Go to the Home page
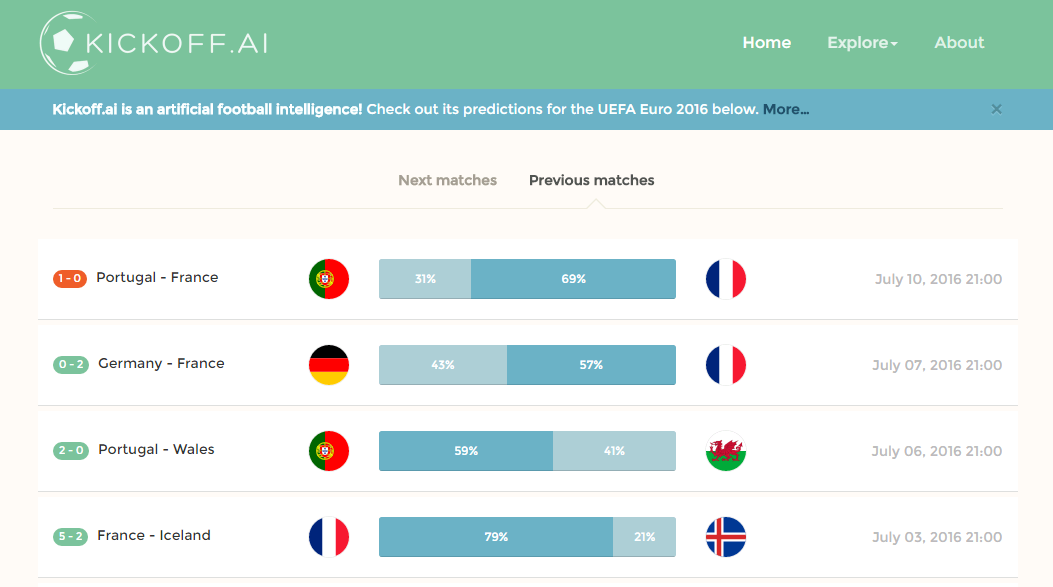Screen dimensions: 1053x587 click(x=767, y=43)
